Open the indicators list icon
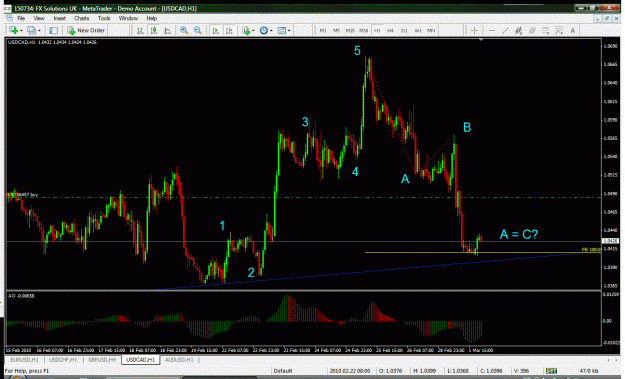The image size is (625, 379). click(x=246, y=30)
